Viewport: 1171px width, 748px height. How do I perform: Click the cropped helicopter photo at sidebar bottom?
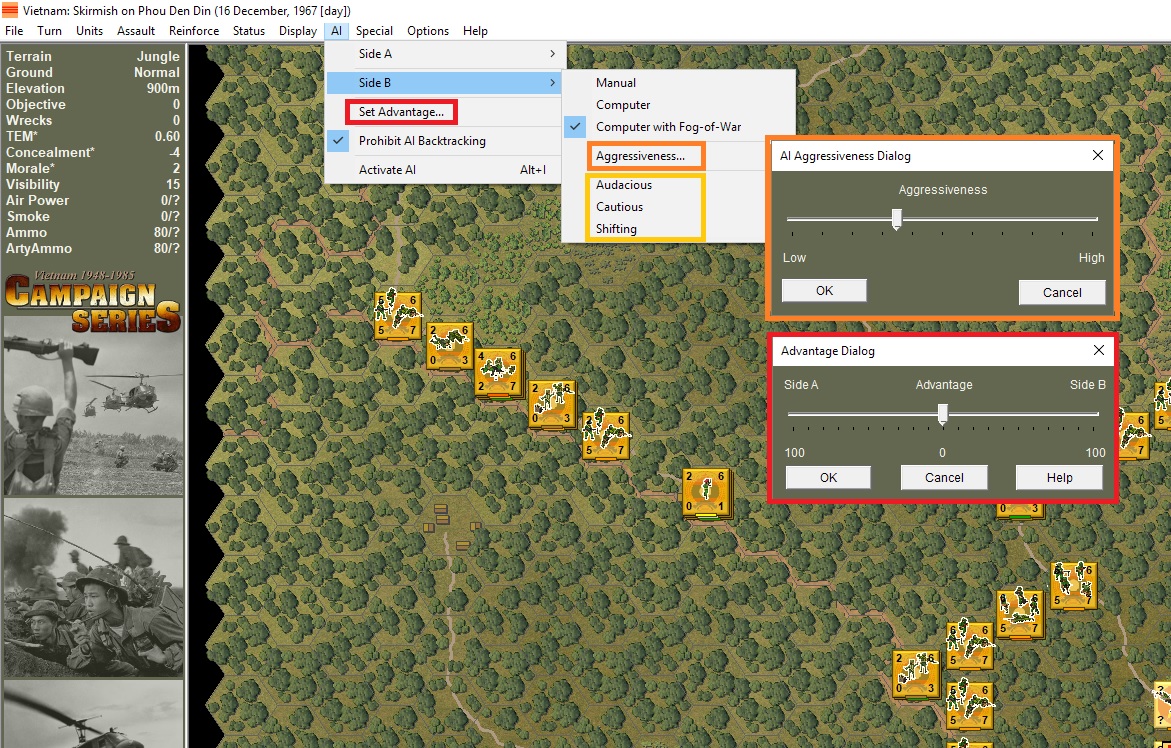[x=93, y=714]
